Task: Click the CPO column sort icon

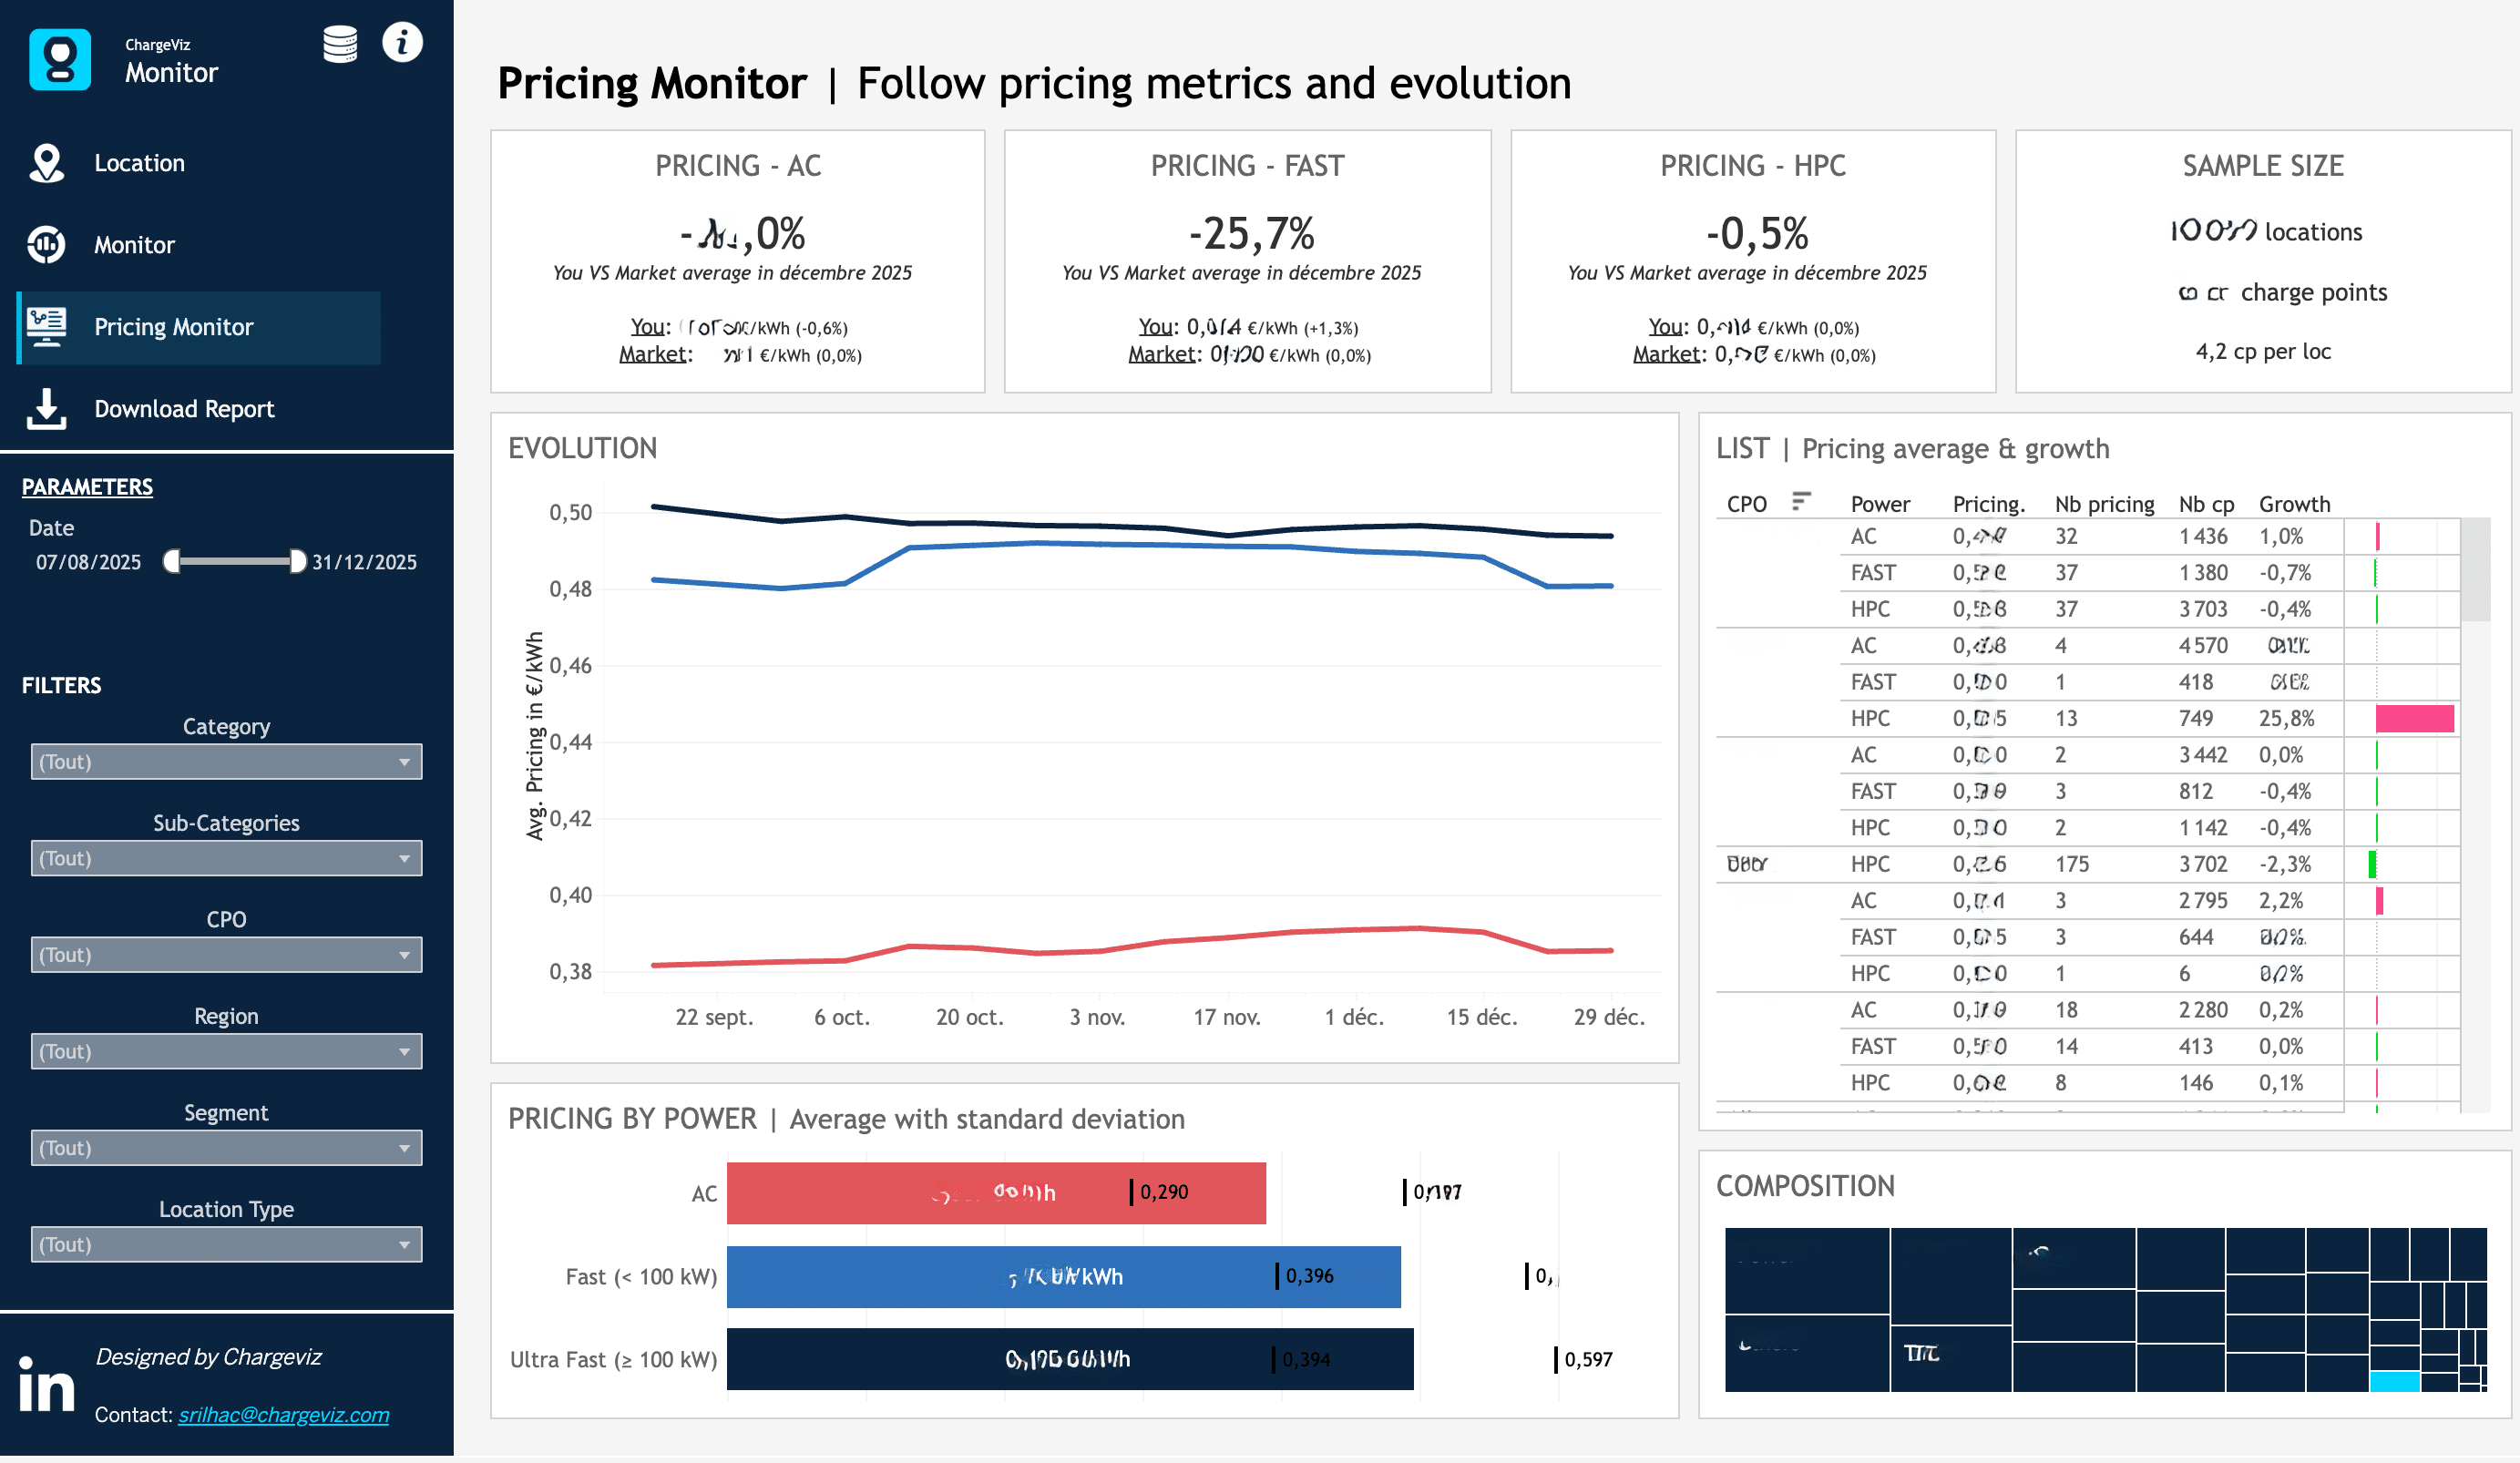Action: (1801, 501)
